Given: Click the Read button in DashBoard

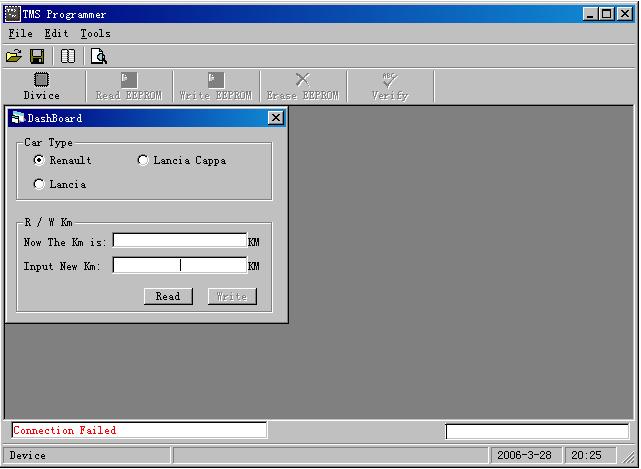Looking at the screenshot, I should point(168,296).
